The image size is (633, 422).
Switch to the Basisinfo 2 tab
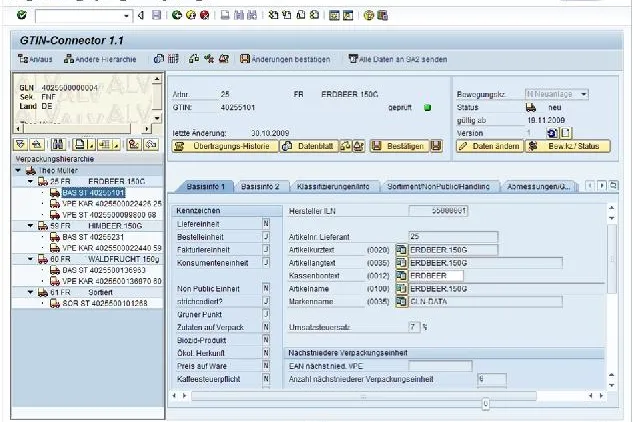coord(260,187)
